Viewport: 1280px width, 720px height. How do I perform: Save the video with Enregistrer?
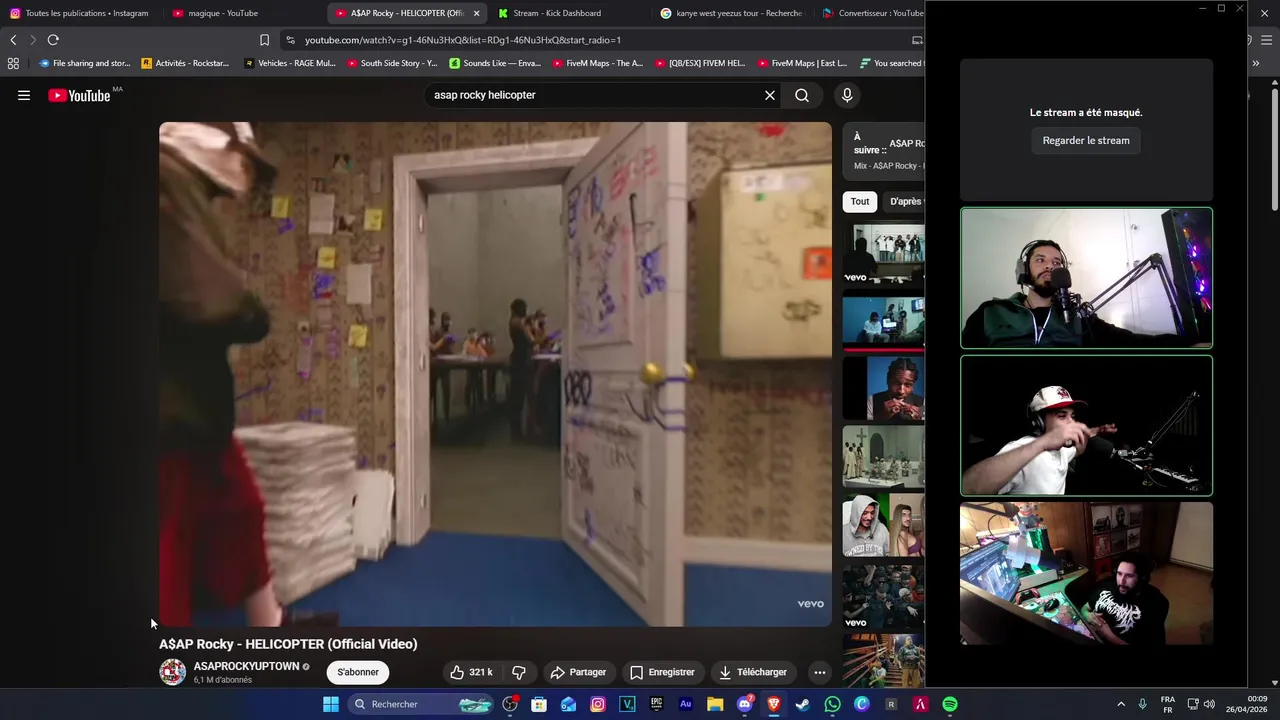click(x=662, y=672)
